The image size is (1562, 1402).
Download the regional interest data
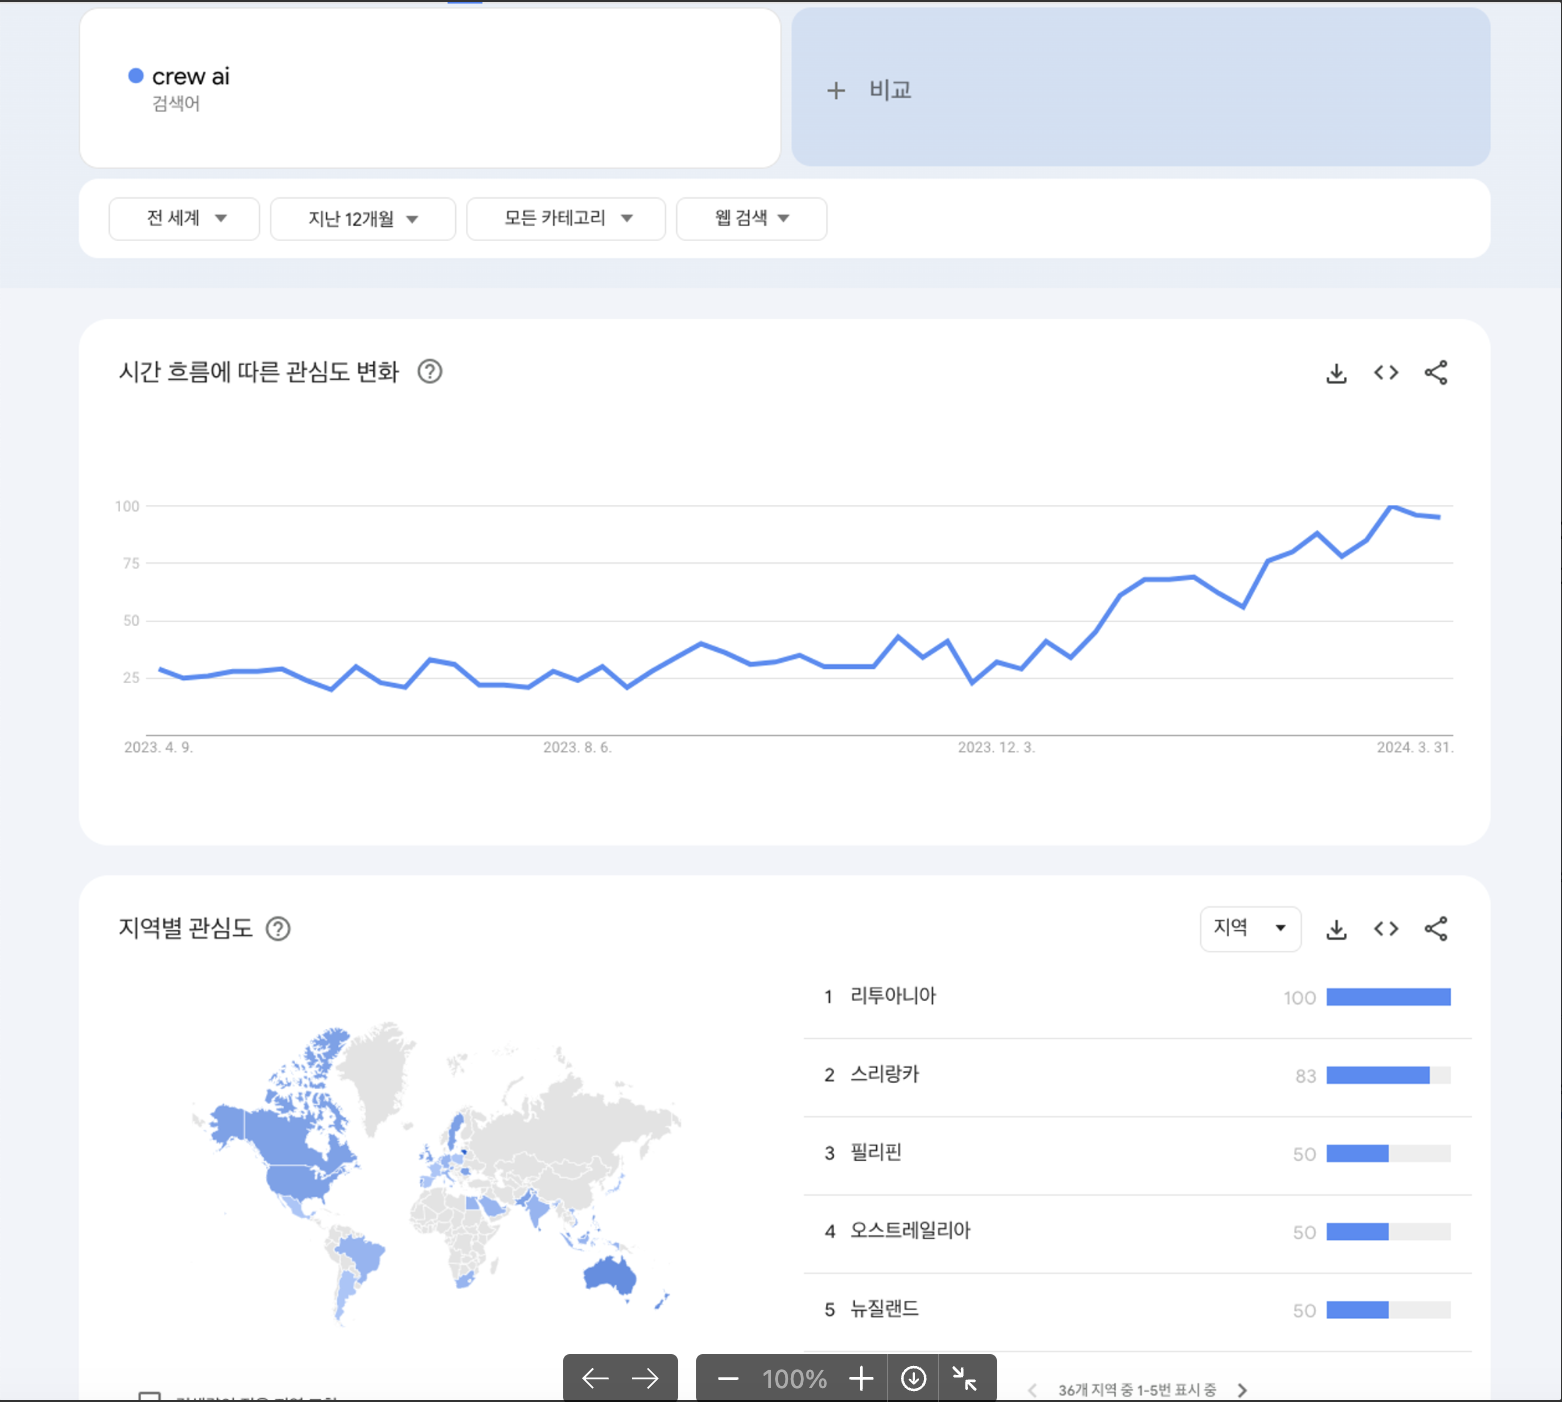(x=1336, y=929)
